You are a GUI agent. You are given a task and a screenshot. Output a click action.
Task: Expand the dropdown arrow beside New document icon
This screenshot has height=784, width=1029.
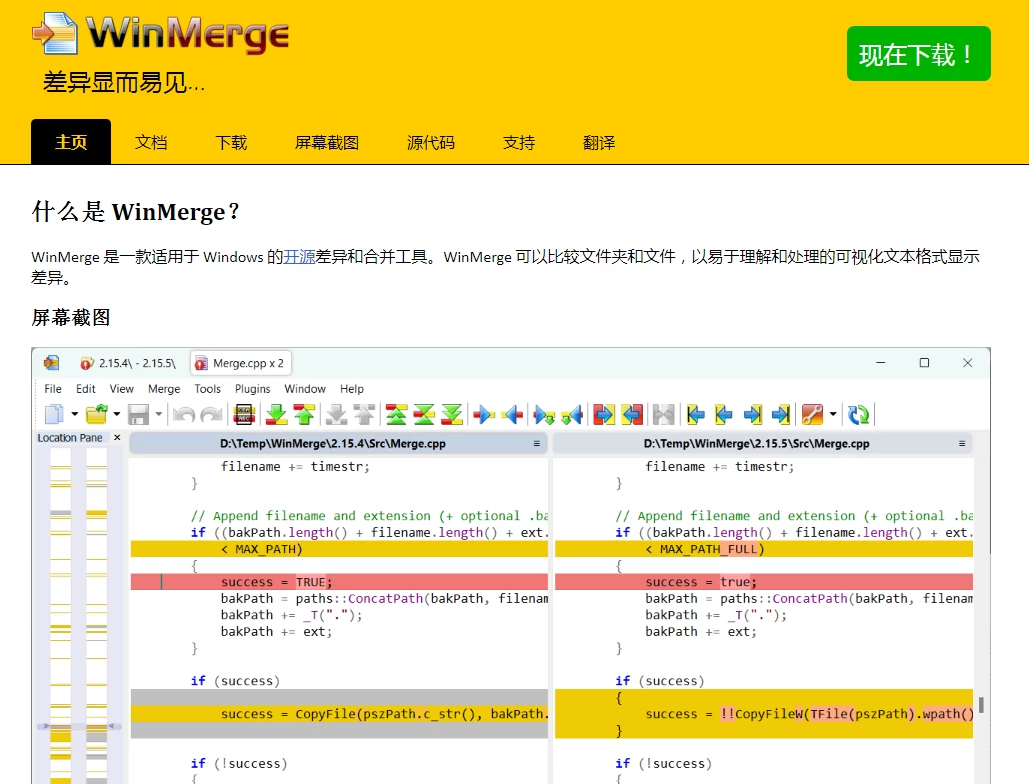74,414
